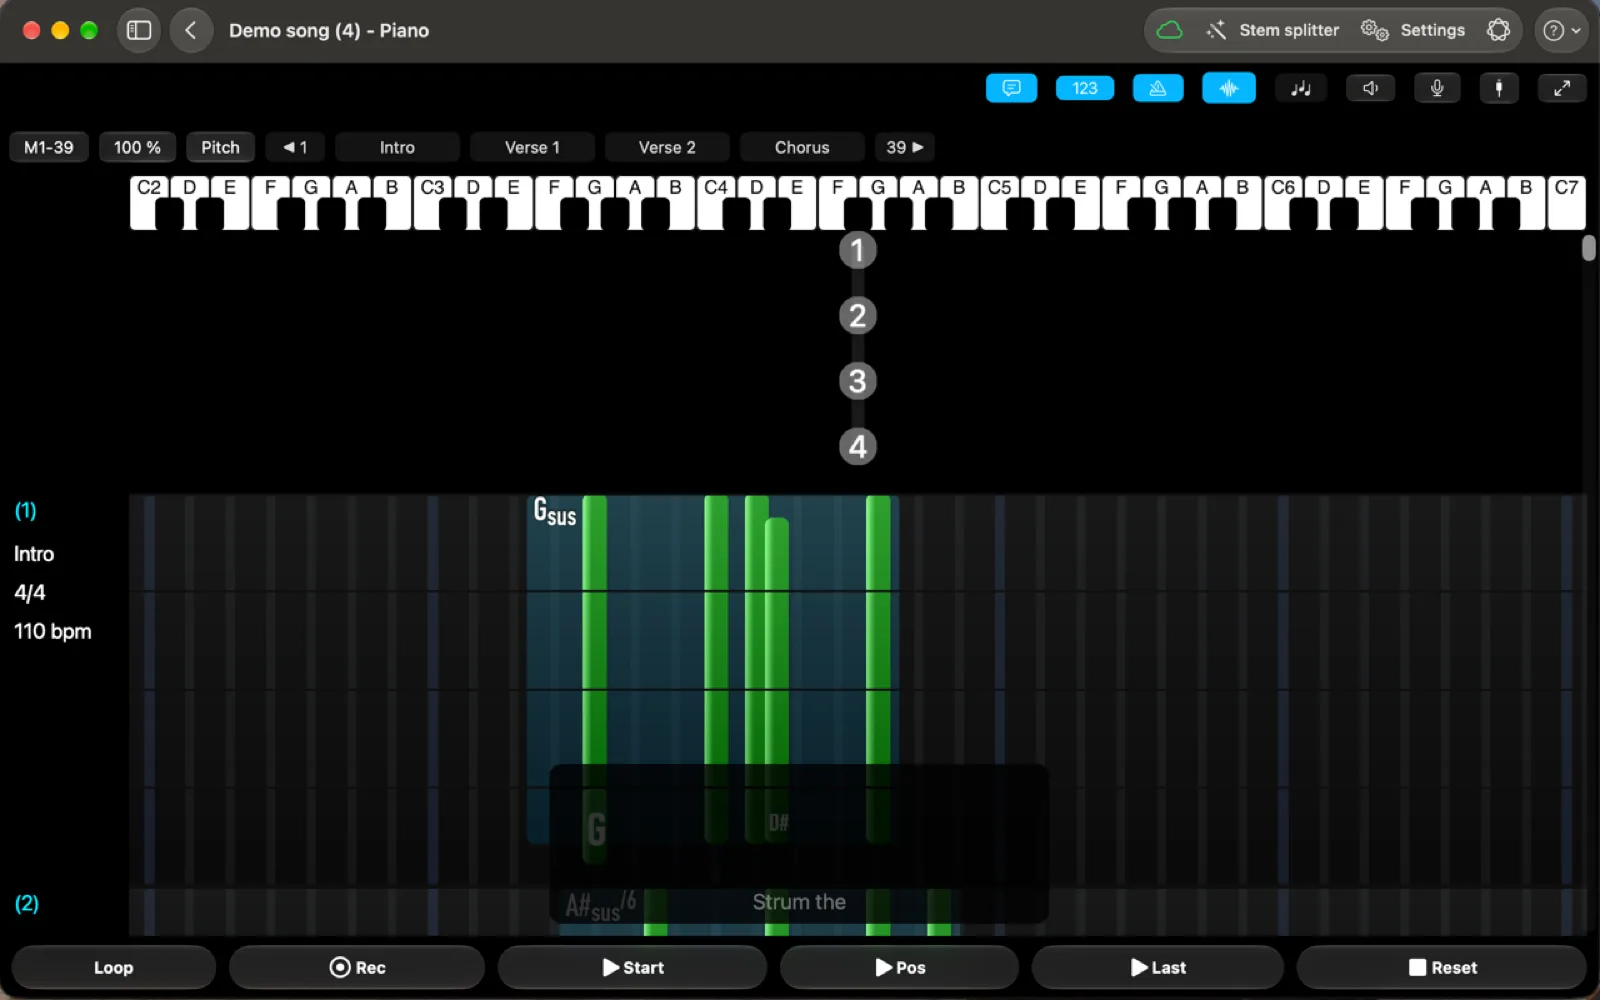Toggle the metronome button
Screen dimensions: 1600x1000
coord(1158,88)
